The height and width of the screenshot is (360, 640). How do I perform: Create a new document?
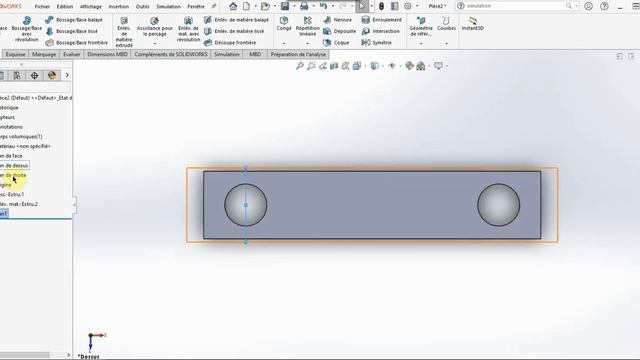point(247,6)
